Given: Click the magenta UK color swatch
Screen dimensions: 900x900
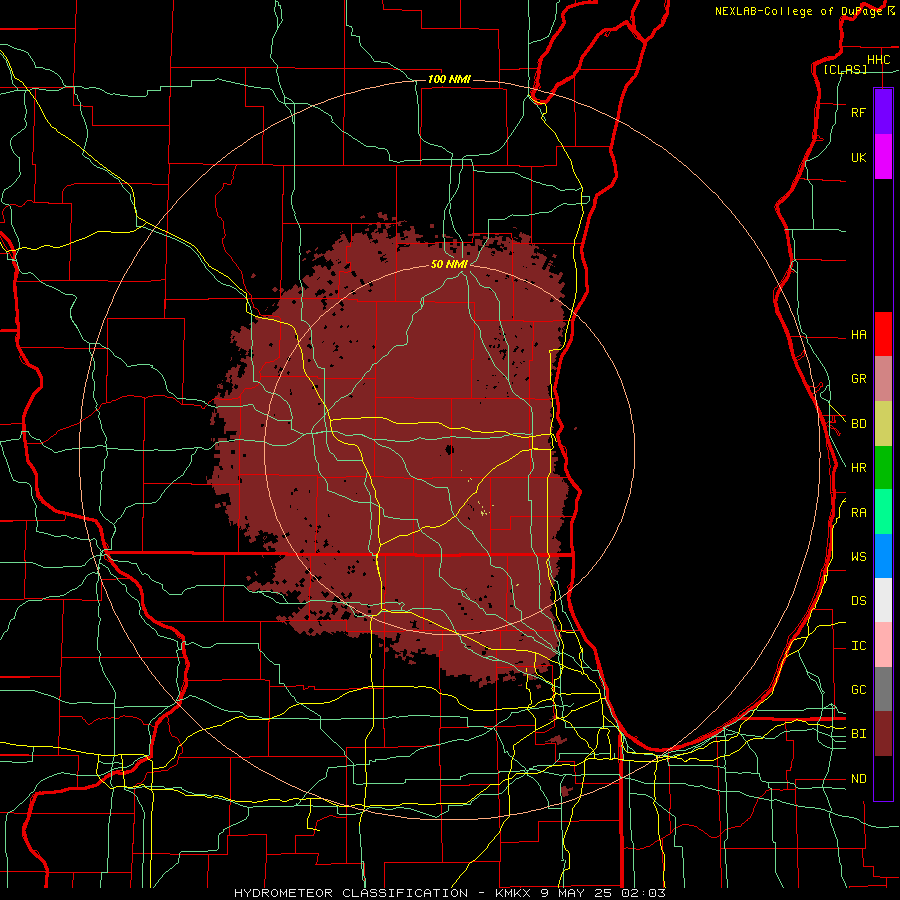Looking at the screenshot, I should click(883, 157).
